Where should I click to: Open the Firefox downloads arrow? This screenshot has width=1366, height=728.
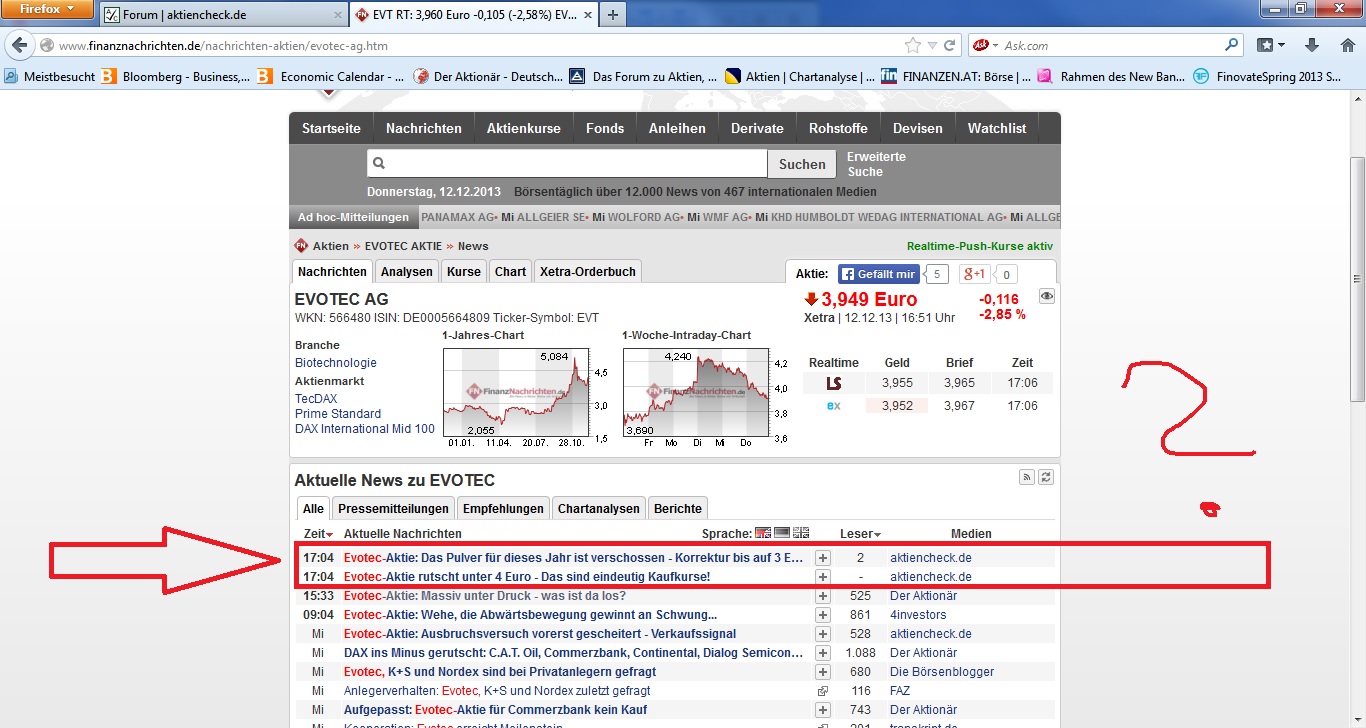coord(1312,45)
